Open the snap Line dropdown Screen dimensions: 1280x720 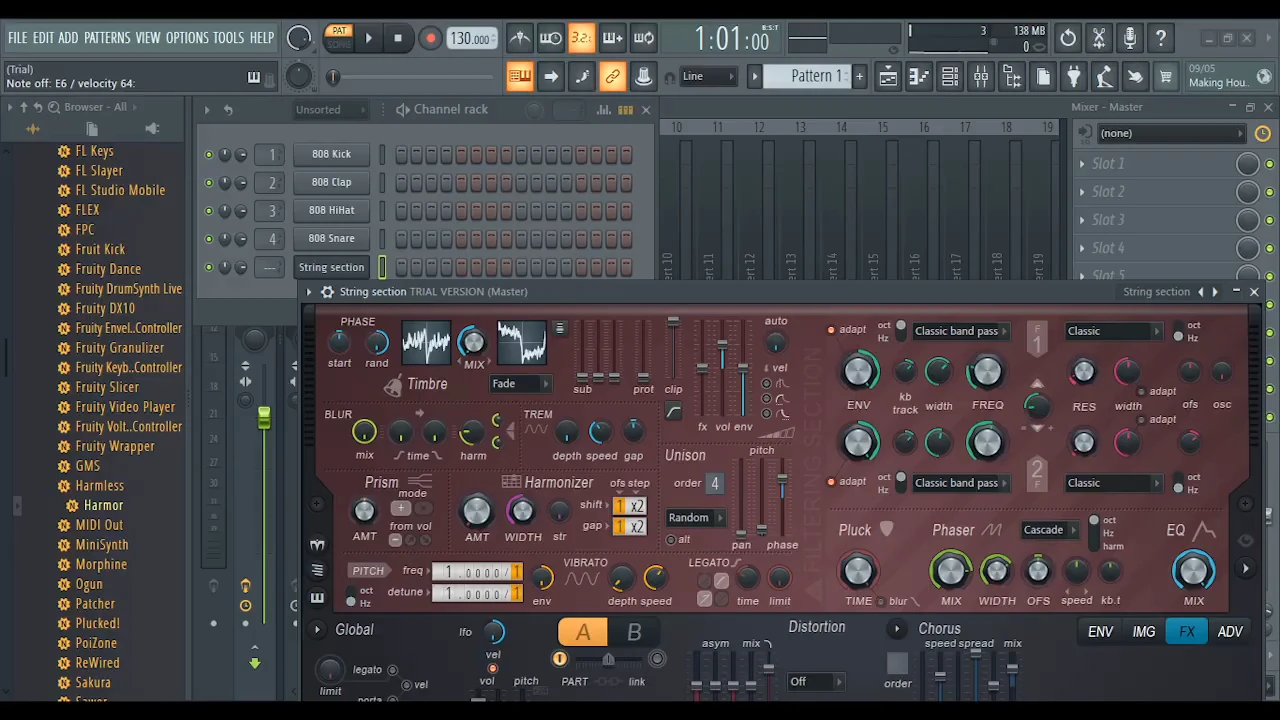(708, 76)
